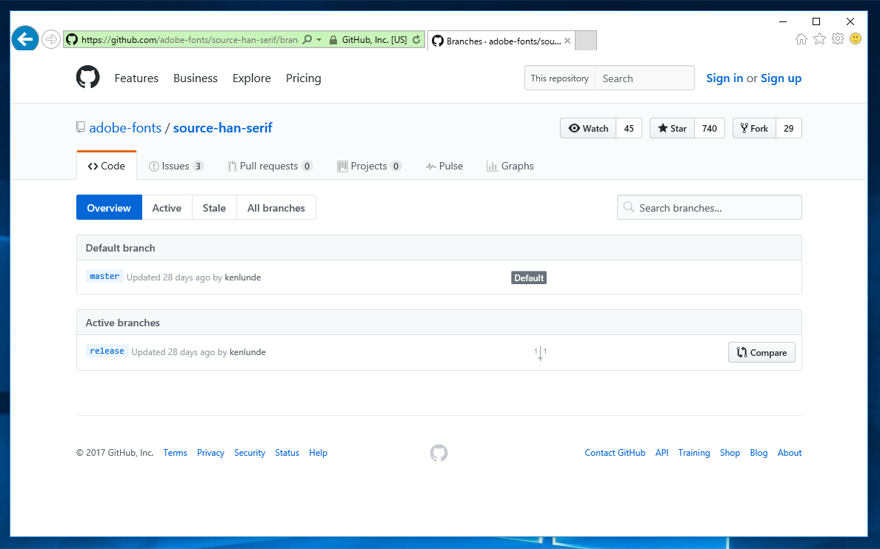Screen dimensions: 880x549
Task: Open kenlunde profile in master row
Action: click(242, 277)
